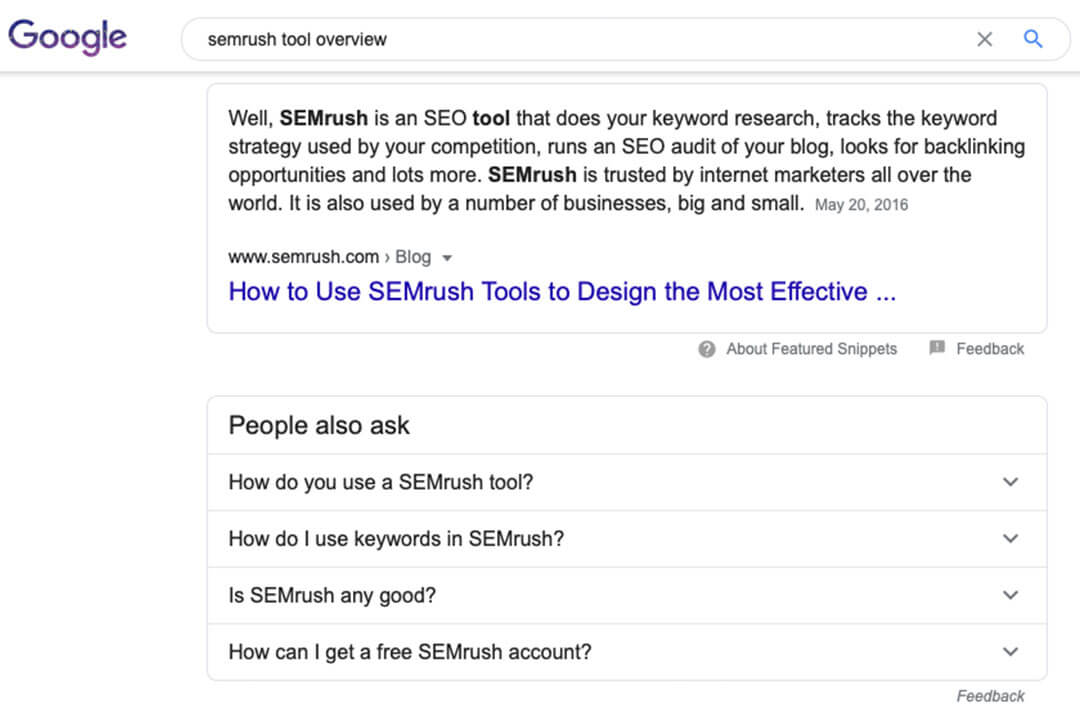
Task: Click the 'May 20, 2016' snippet date
Action: 861,205
